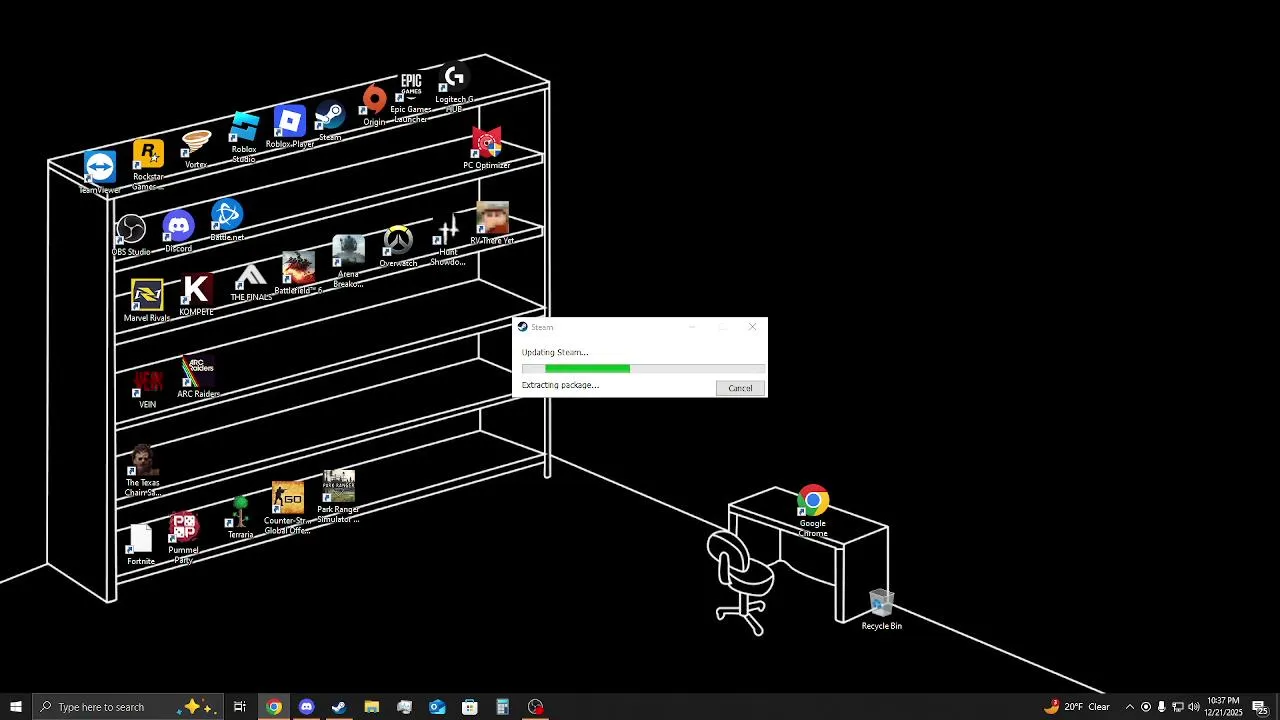Open Task View from the taskbar
The height and width of the screenshot is (720, 1280).
coord(240,707)
